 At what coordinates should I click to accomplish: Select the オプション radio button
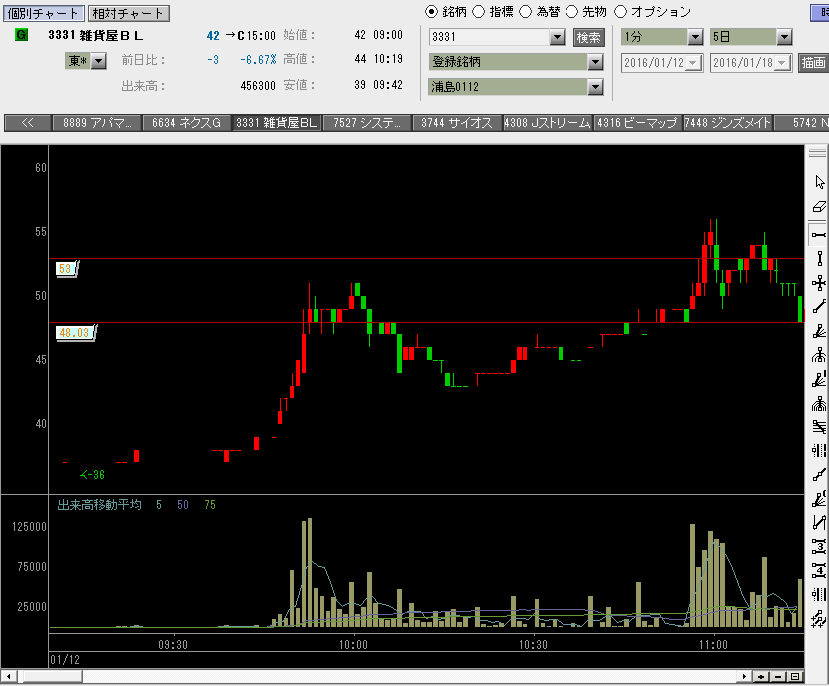(621, 12)
